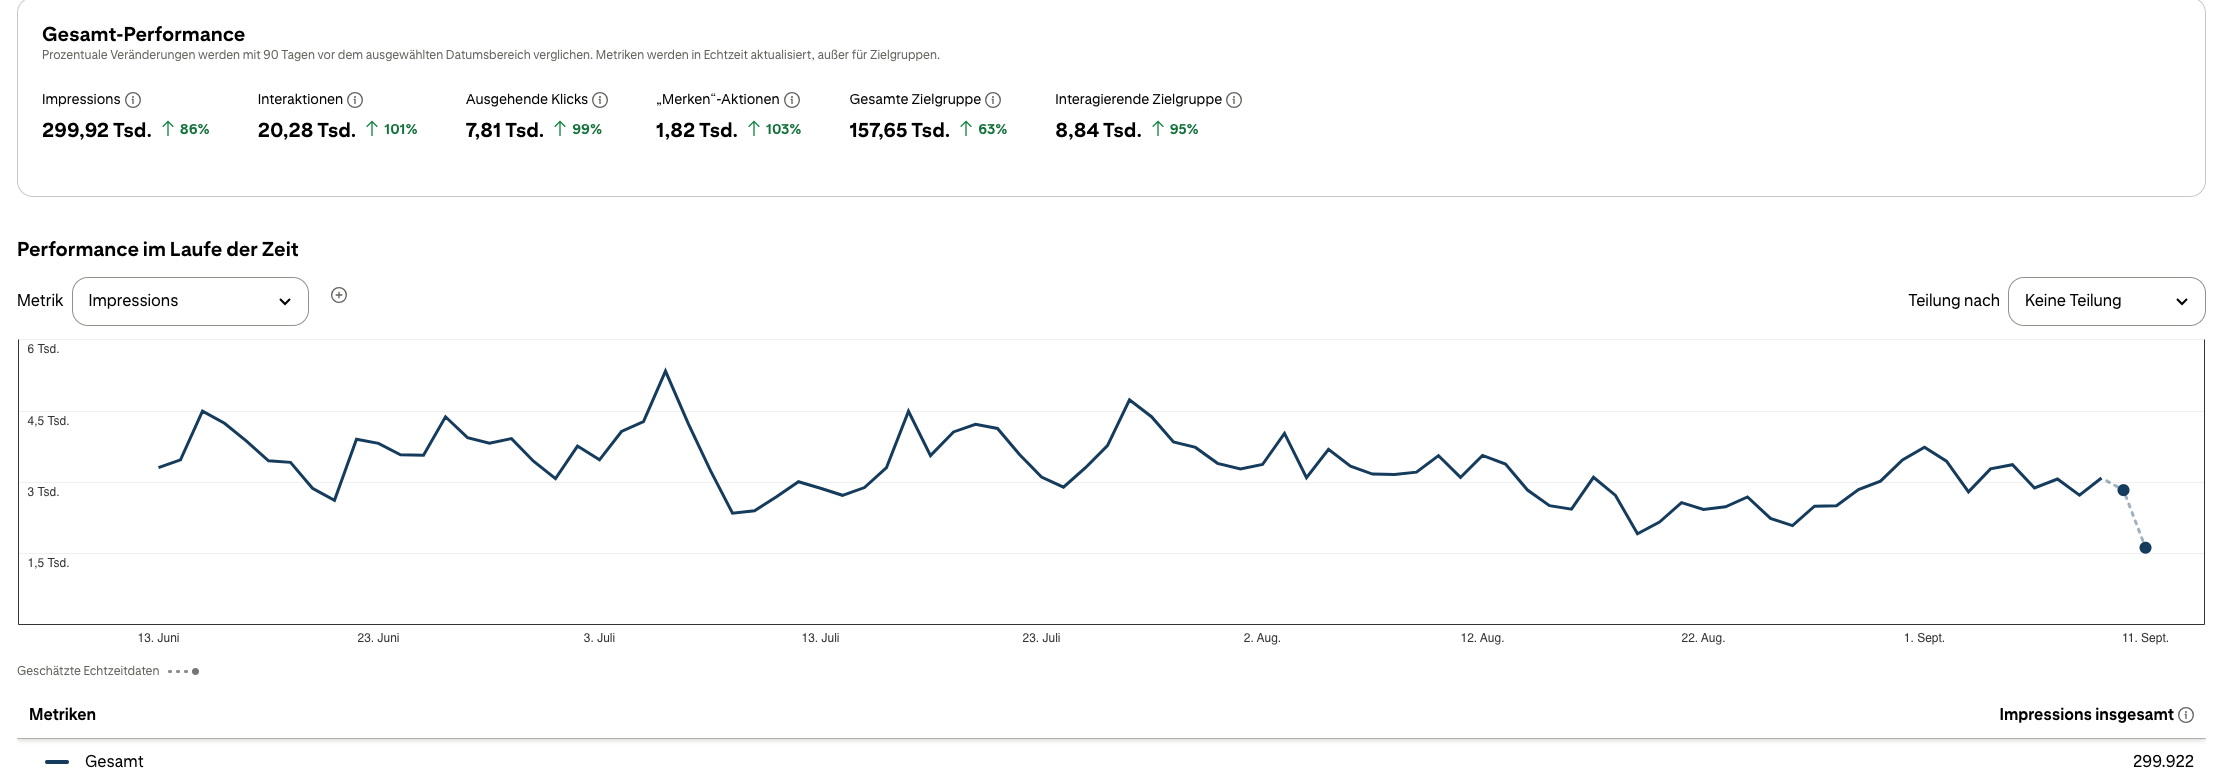Click the chart peak in early July

point(665,371)
